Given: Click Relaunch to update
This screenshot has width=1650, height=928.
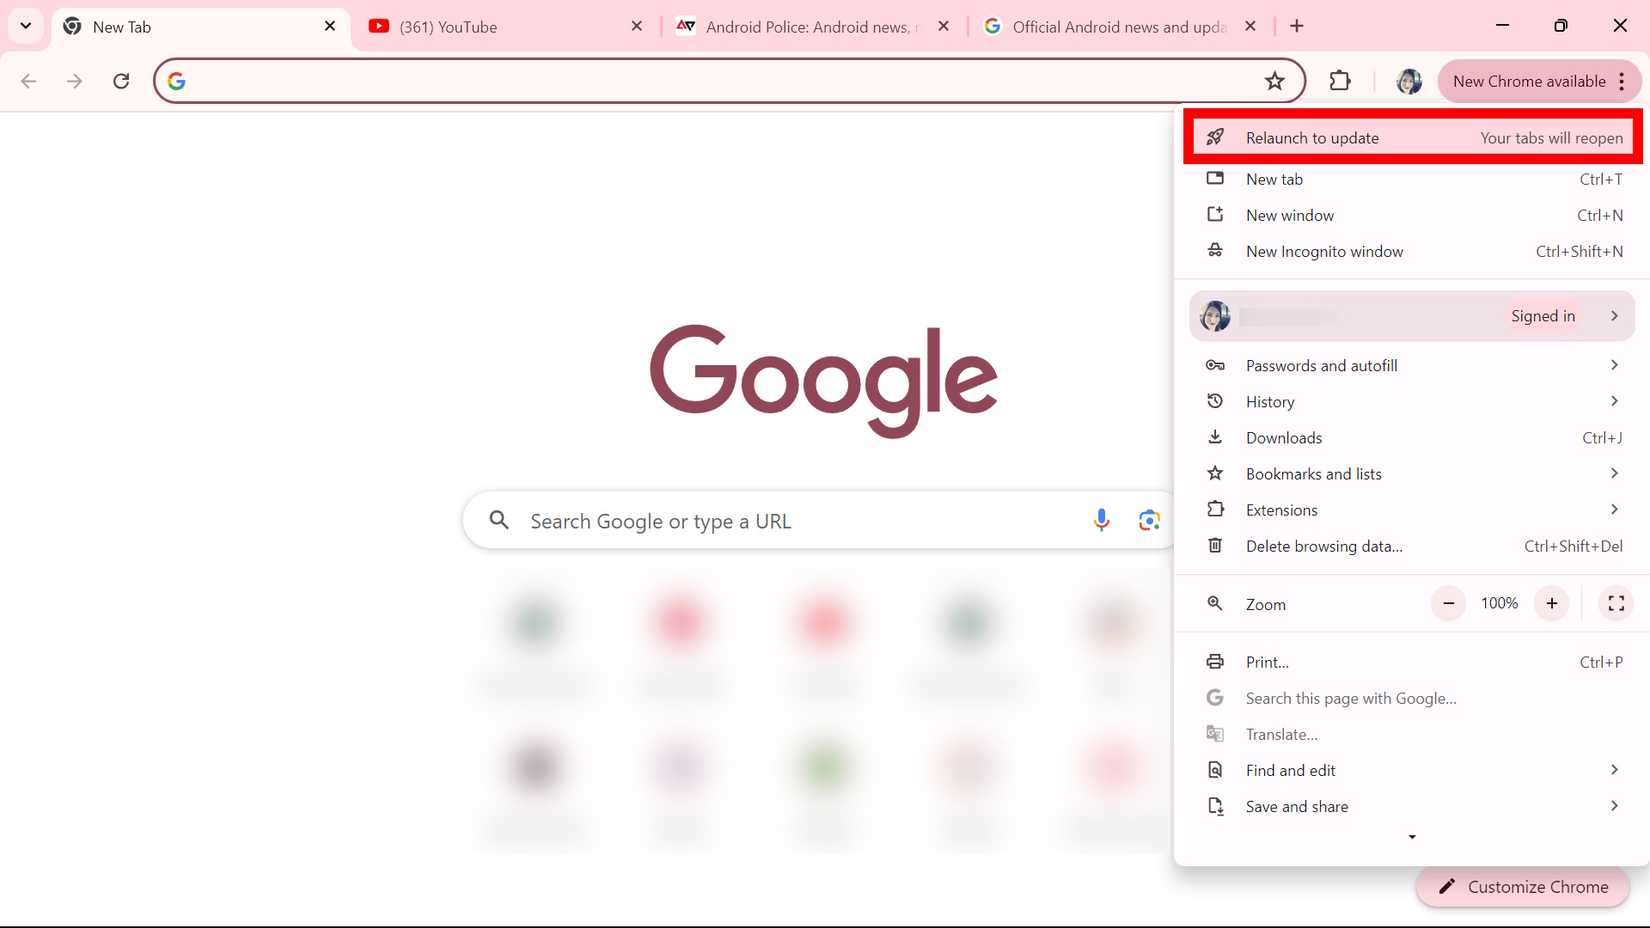Looking at the screenshot, I should [x=1312, y=137].
